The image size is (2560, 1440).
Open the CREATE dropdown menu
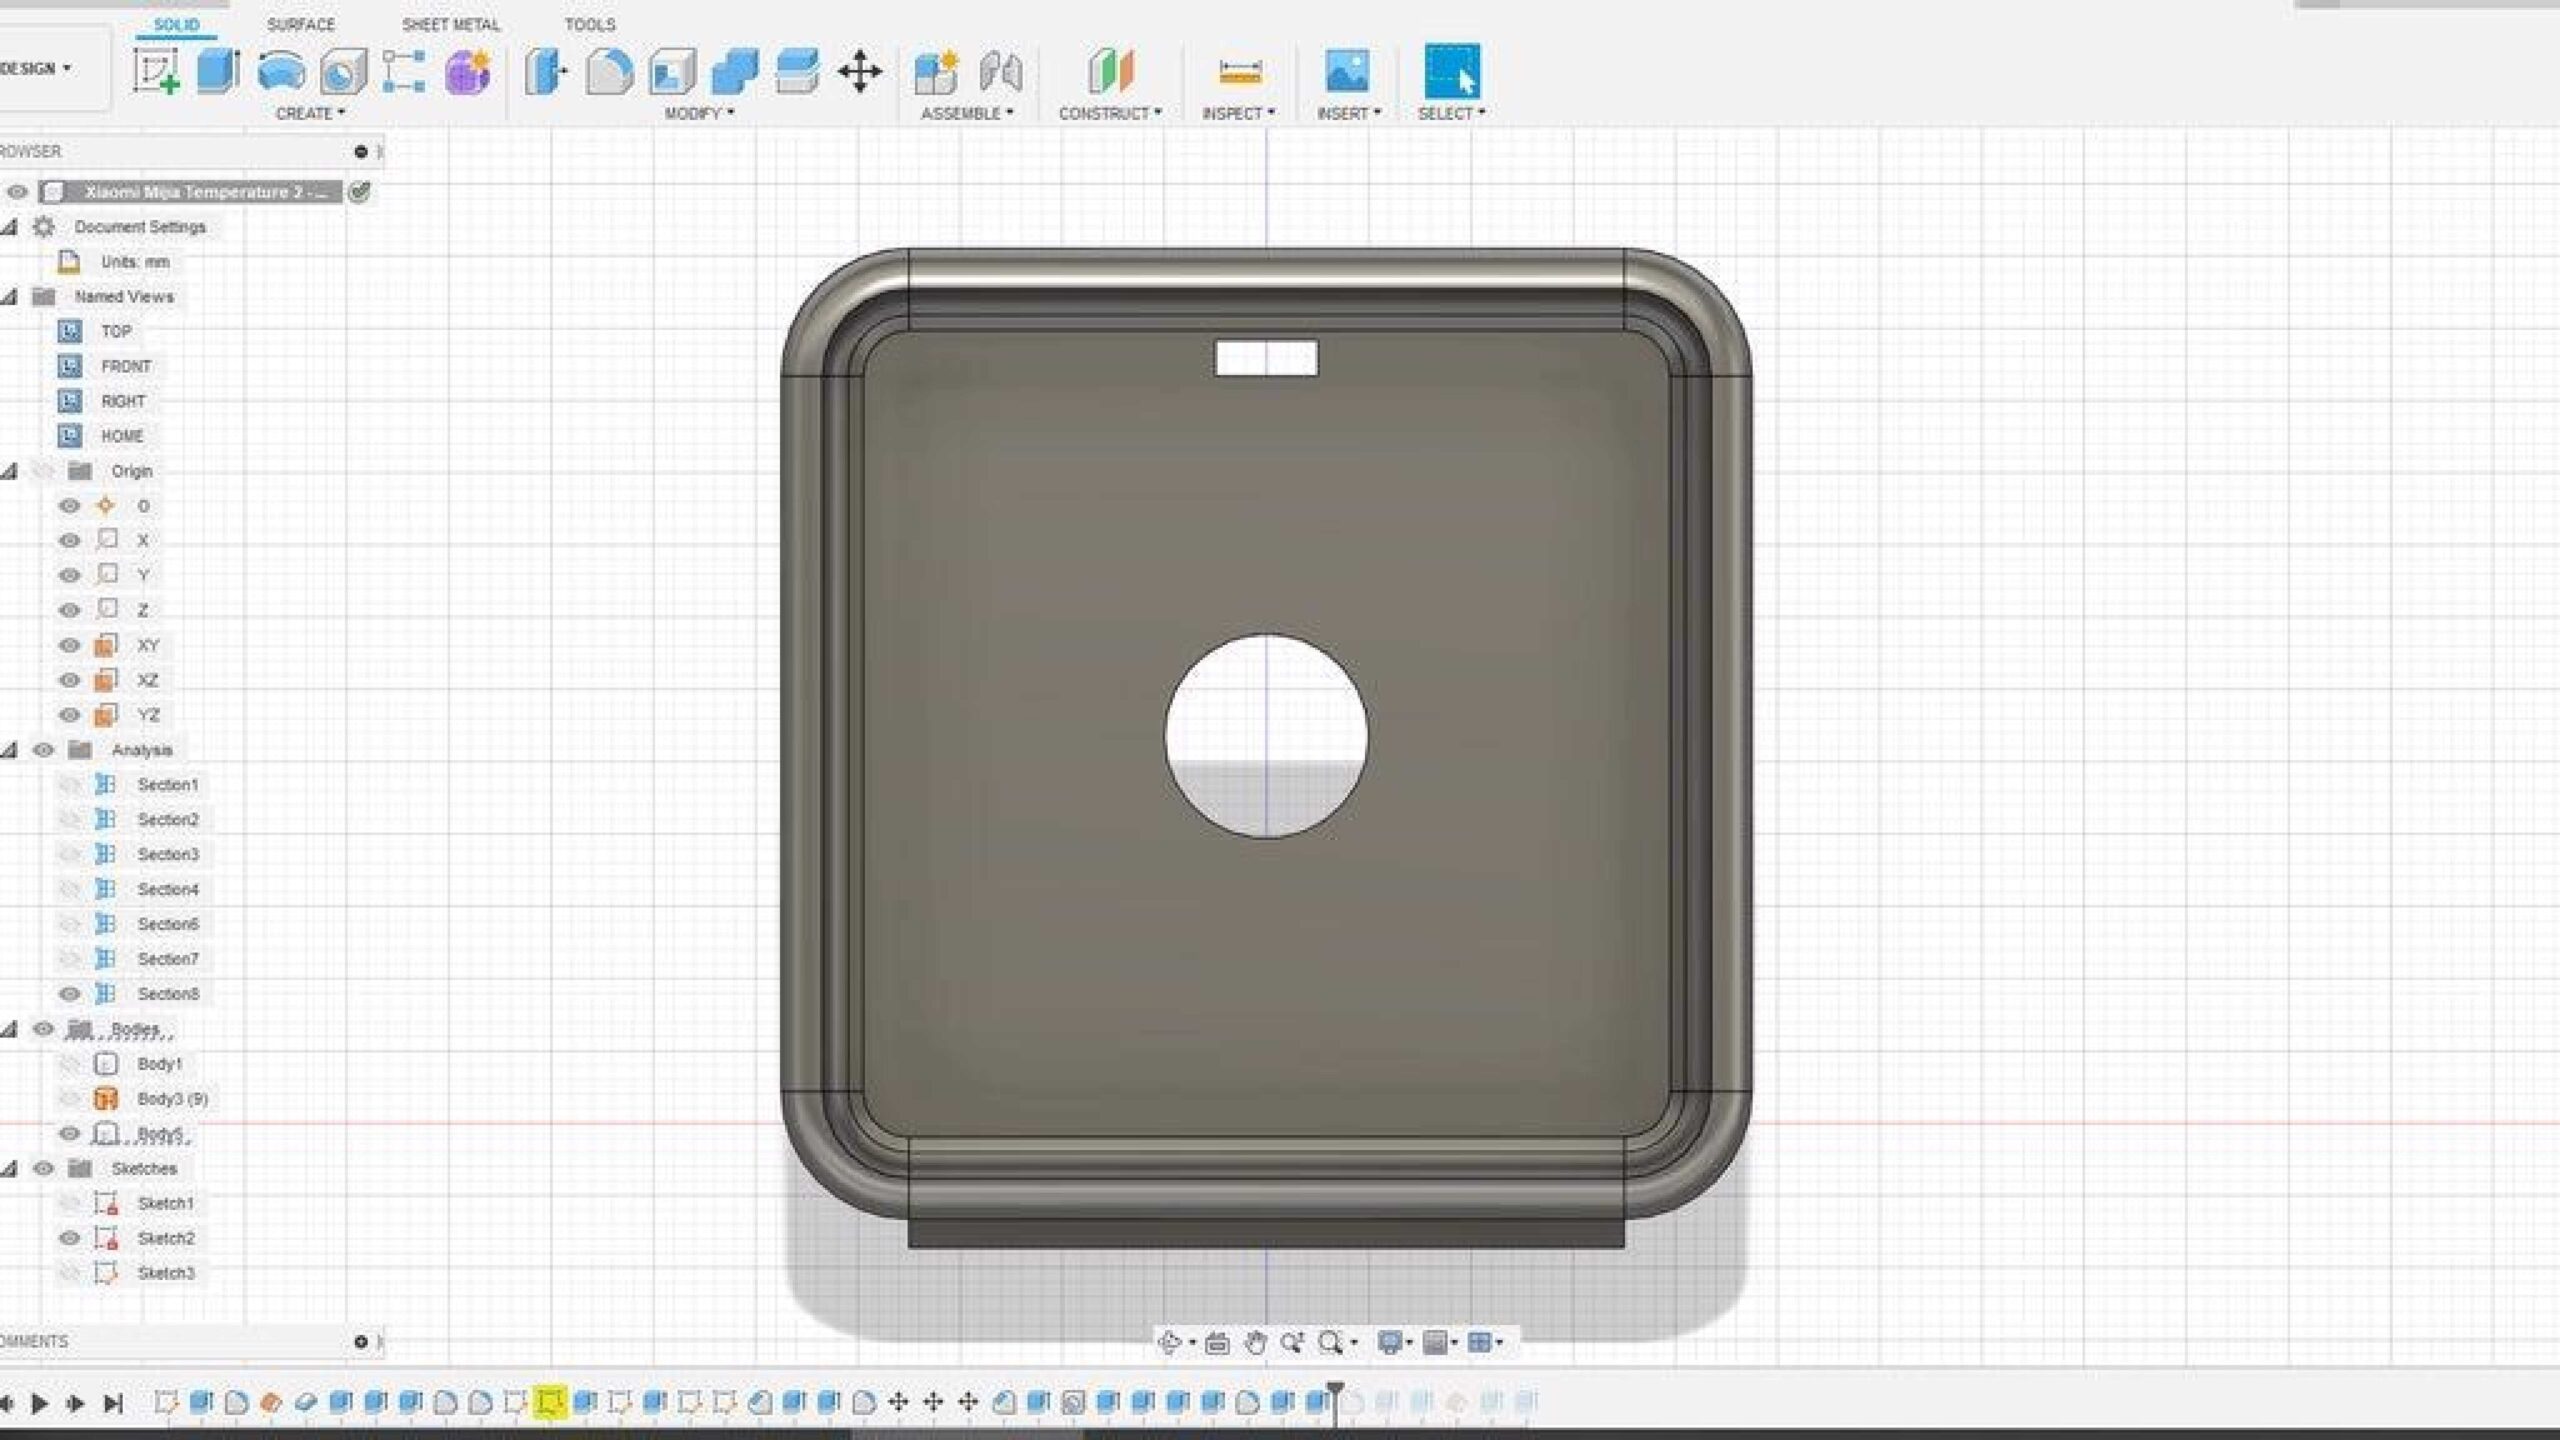click(x=310, y=113)
